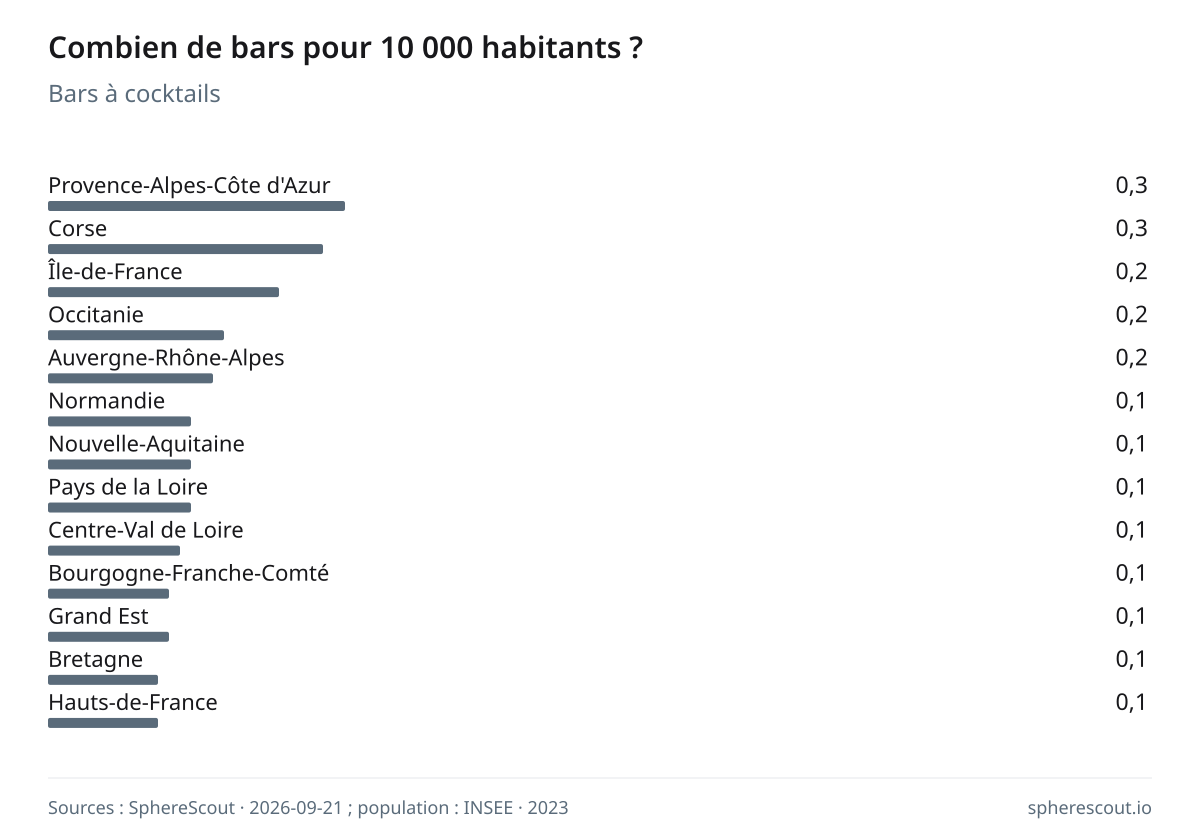Viewport: 1200px width, 840px height.
Task: Select the Normandie row label
Action: [x=106, y=401]
